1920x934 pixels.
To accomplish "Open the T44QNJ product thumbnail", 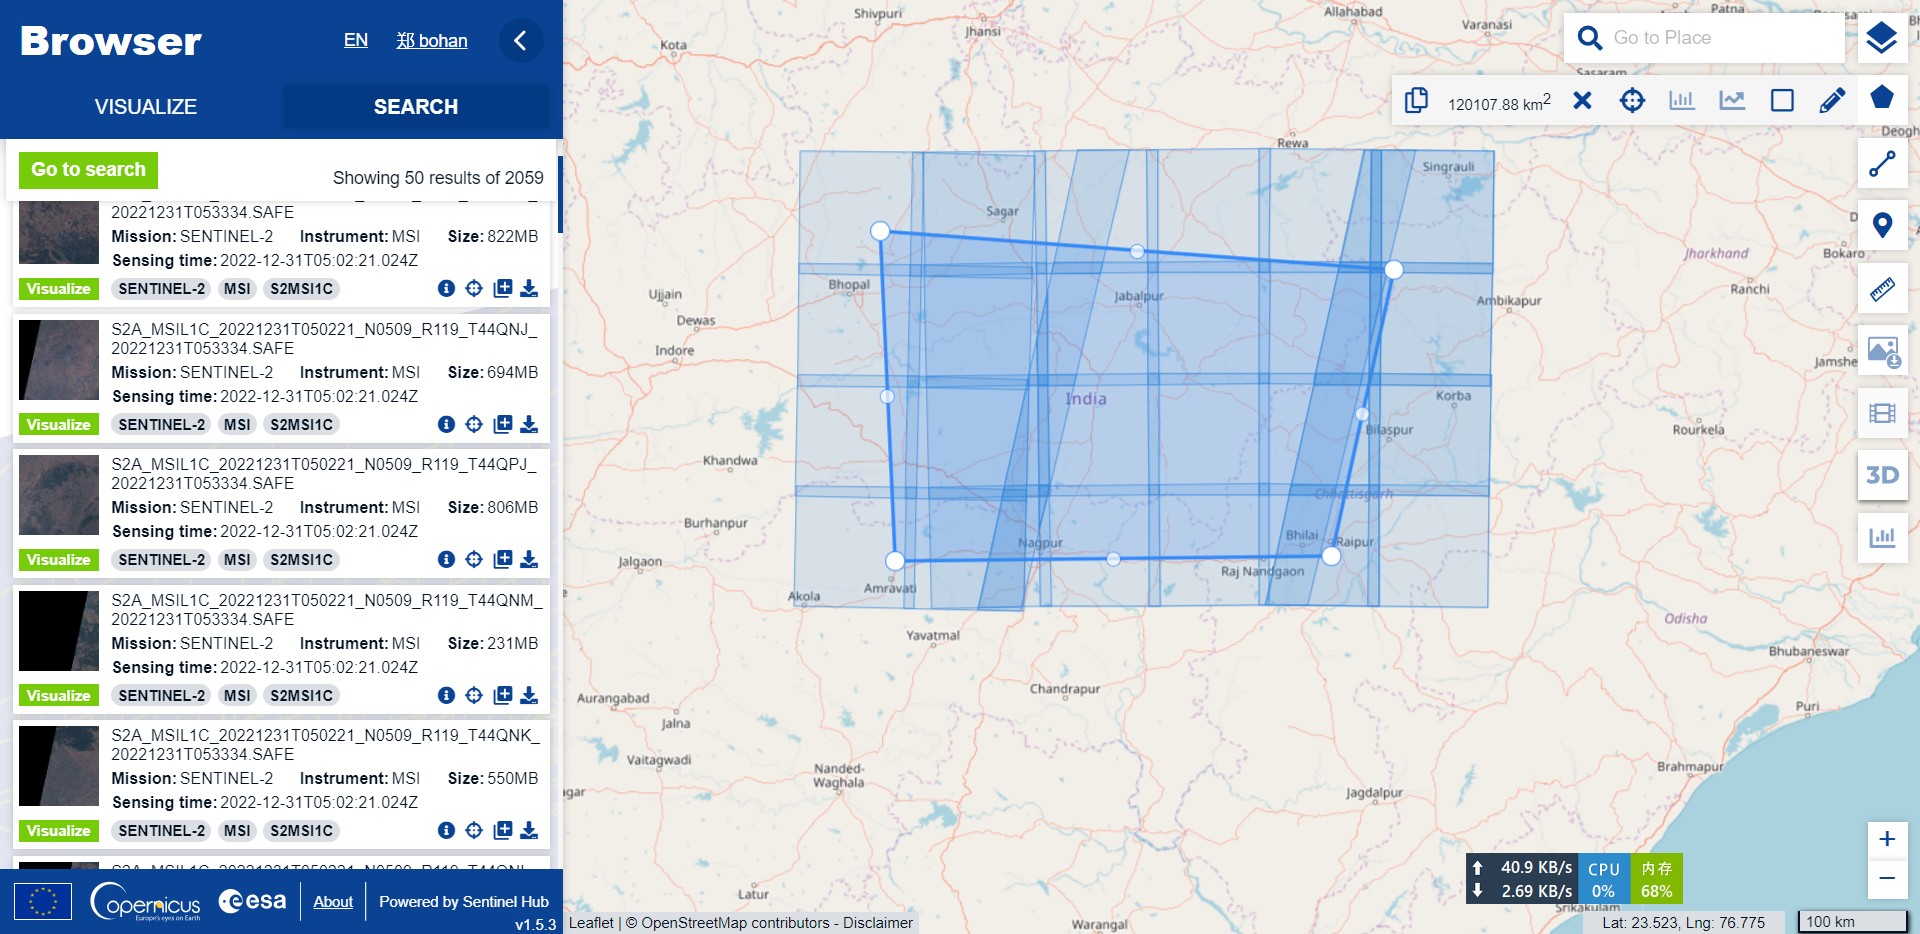I will (x=59, y=360).
